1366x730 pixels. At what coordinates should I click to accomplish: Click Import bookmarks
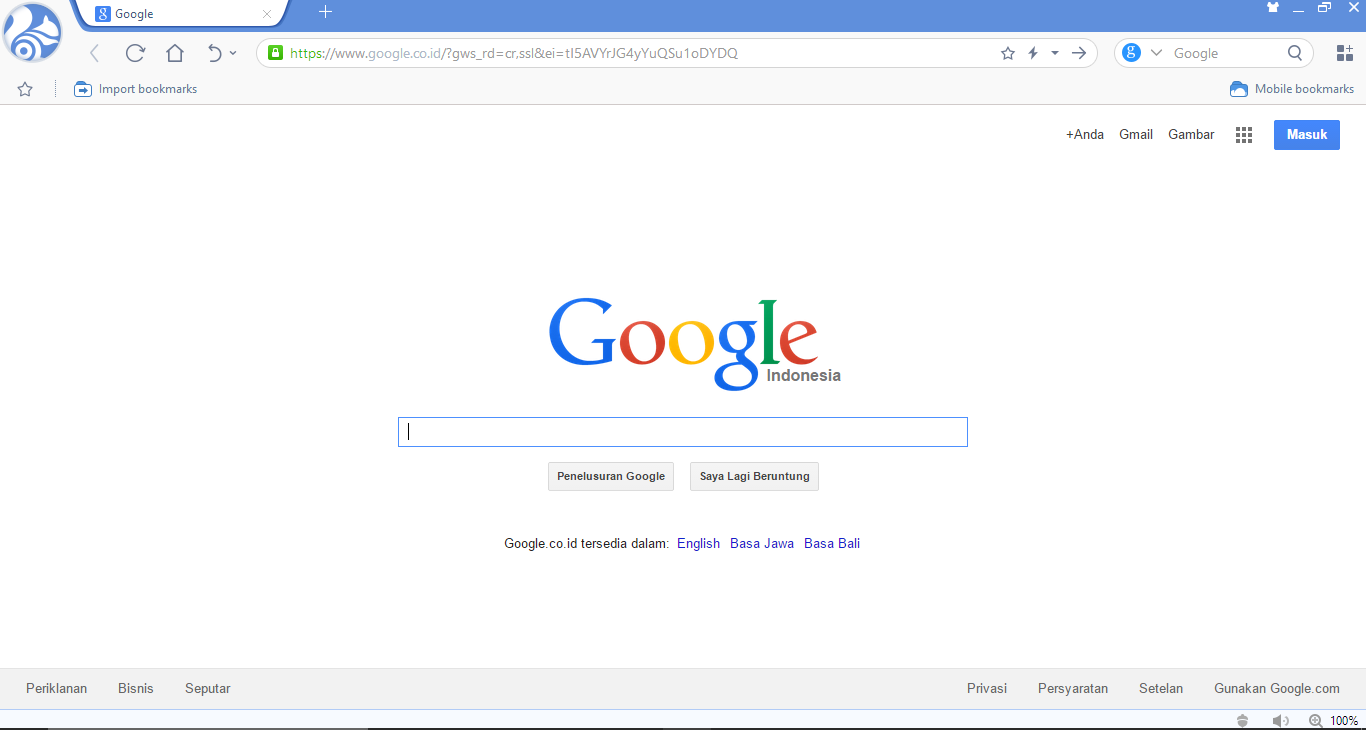(x=136, y=89)
